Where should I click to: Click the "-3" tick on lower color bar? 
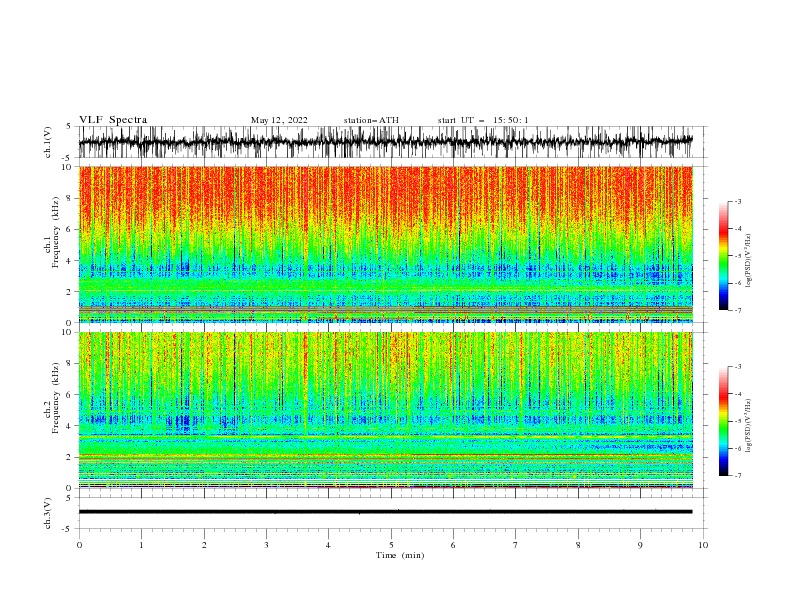pos(738,367)
